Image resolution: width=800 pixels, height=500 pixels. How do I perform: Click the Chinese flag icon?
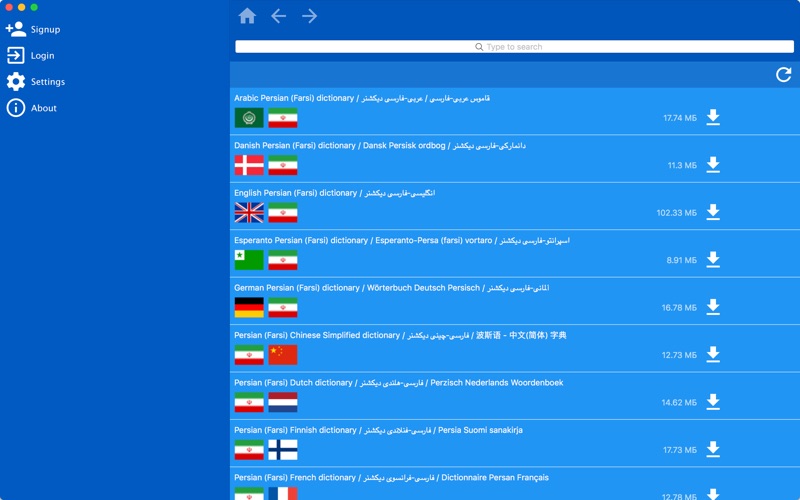coord(283,355)
